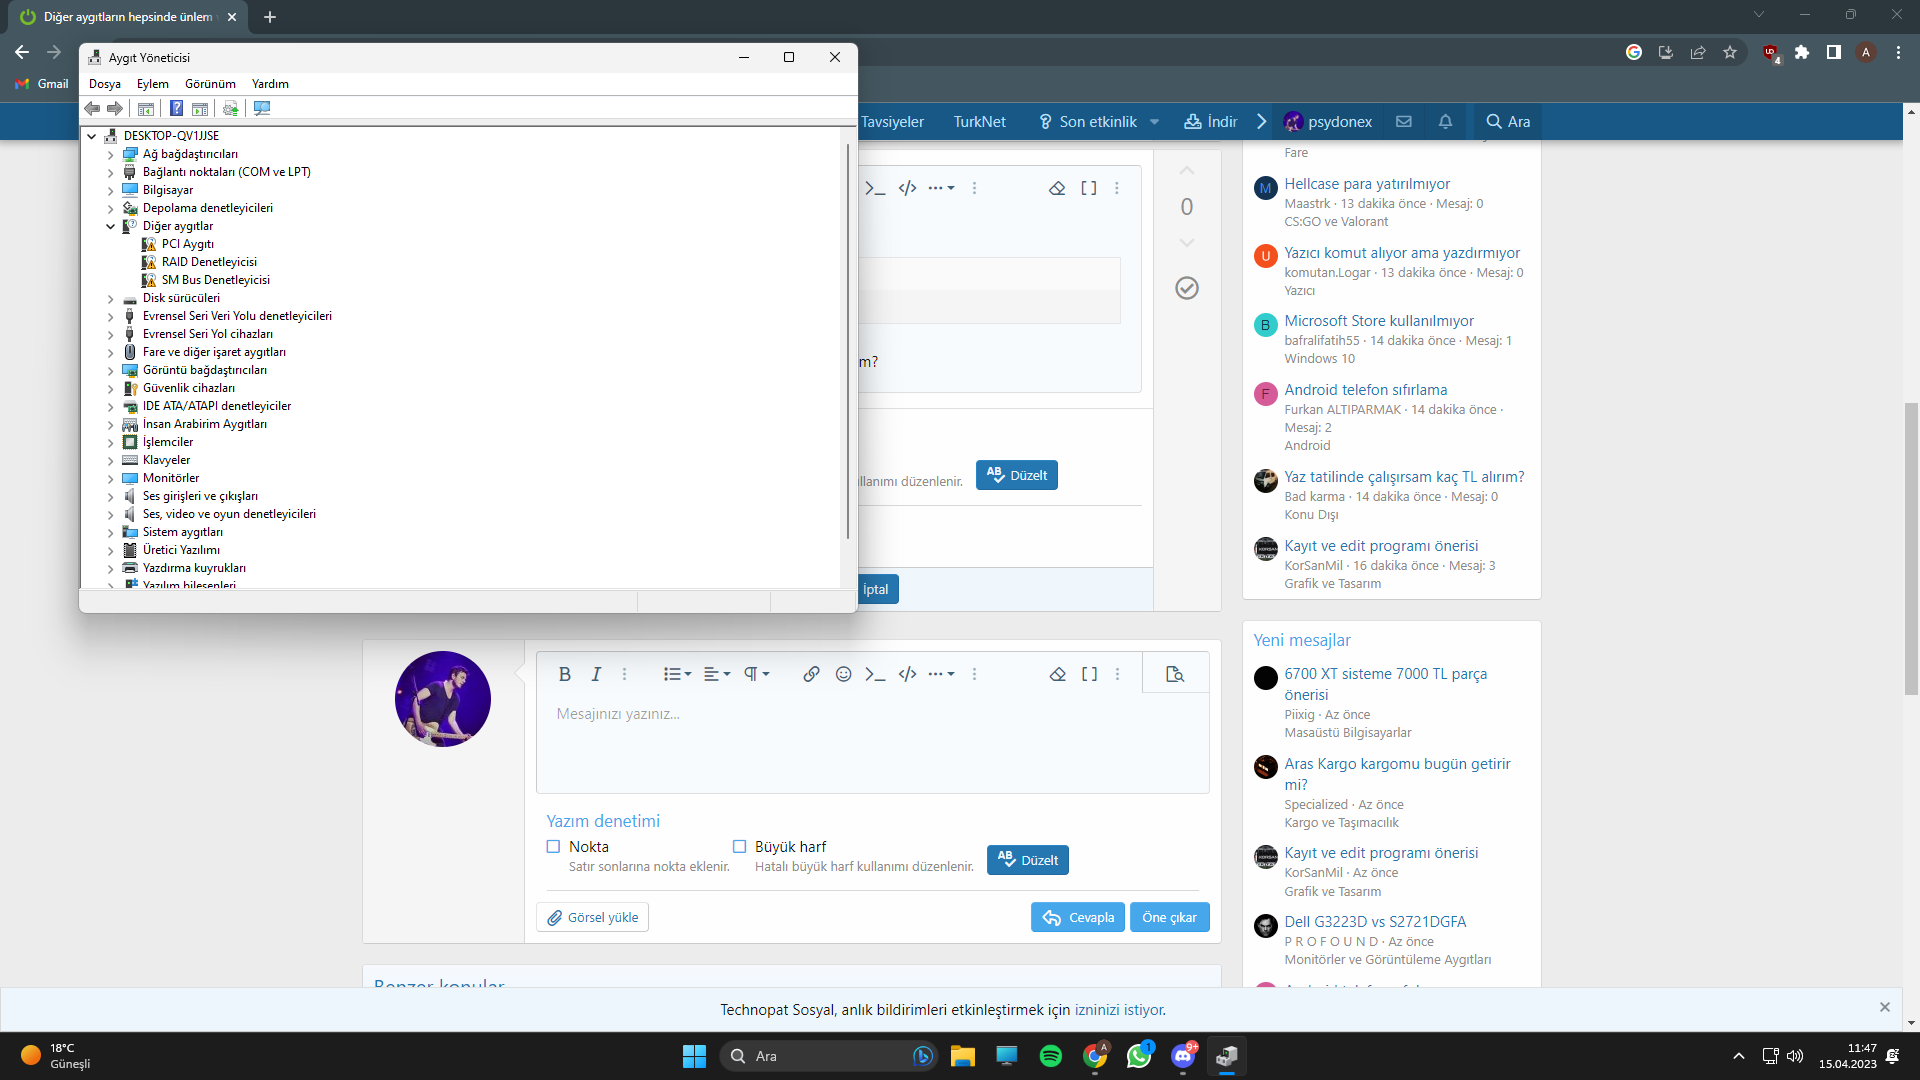
Task: Collapse the Diğer aygıtlar tree node
Action: click(111, 226)
